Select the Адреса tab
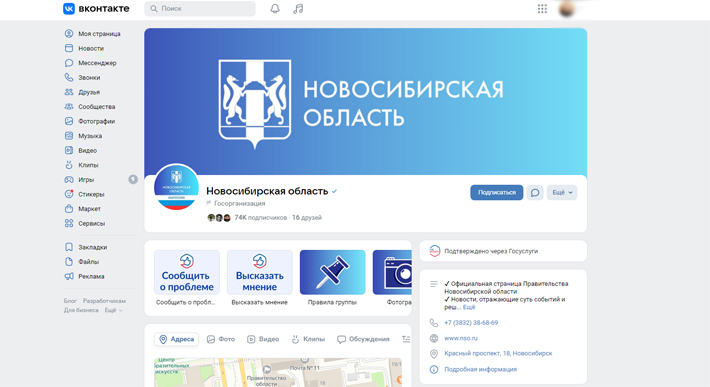710x387 pixels. [177, 339]
